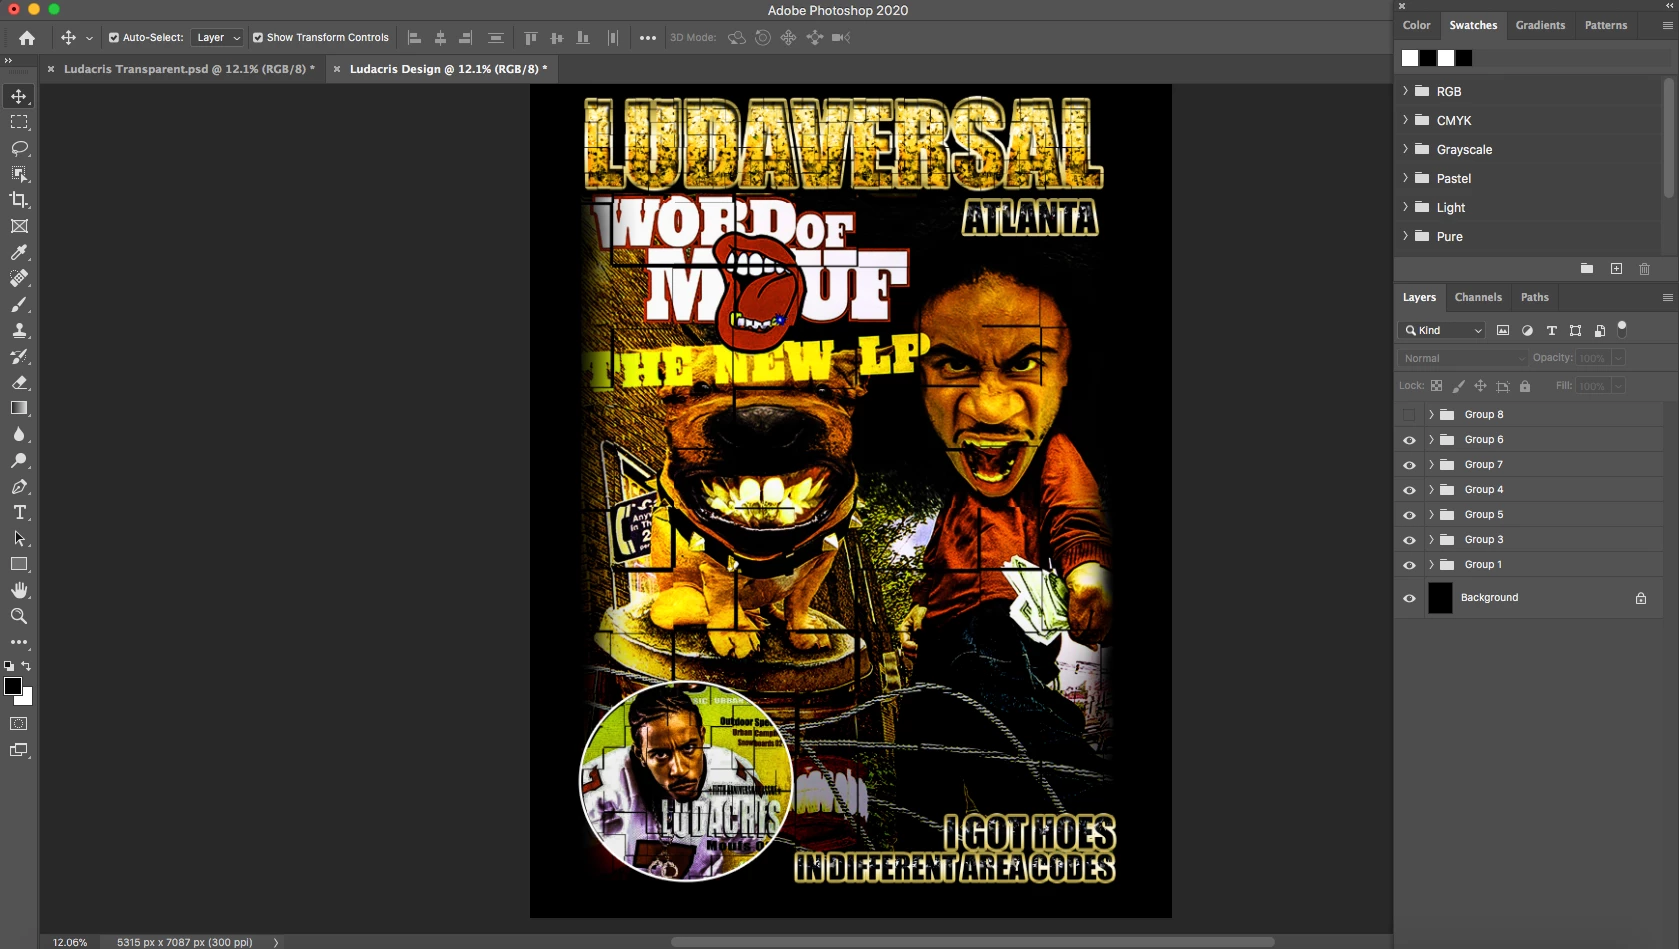Select the Pen tool
Image resolution: width=1679 pixels, height=949 pixels.
click(x=19, y=486)
